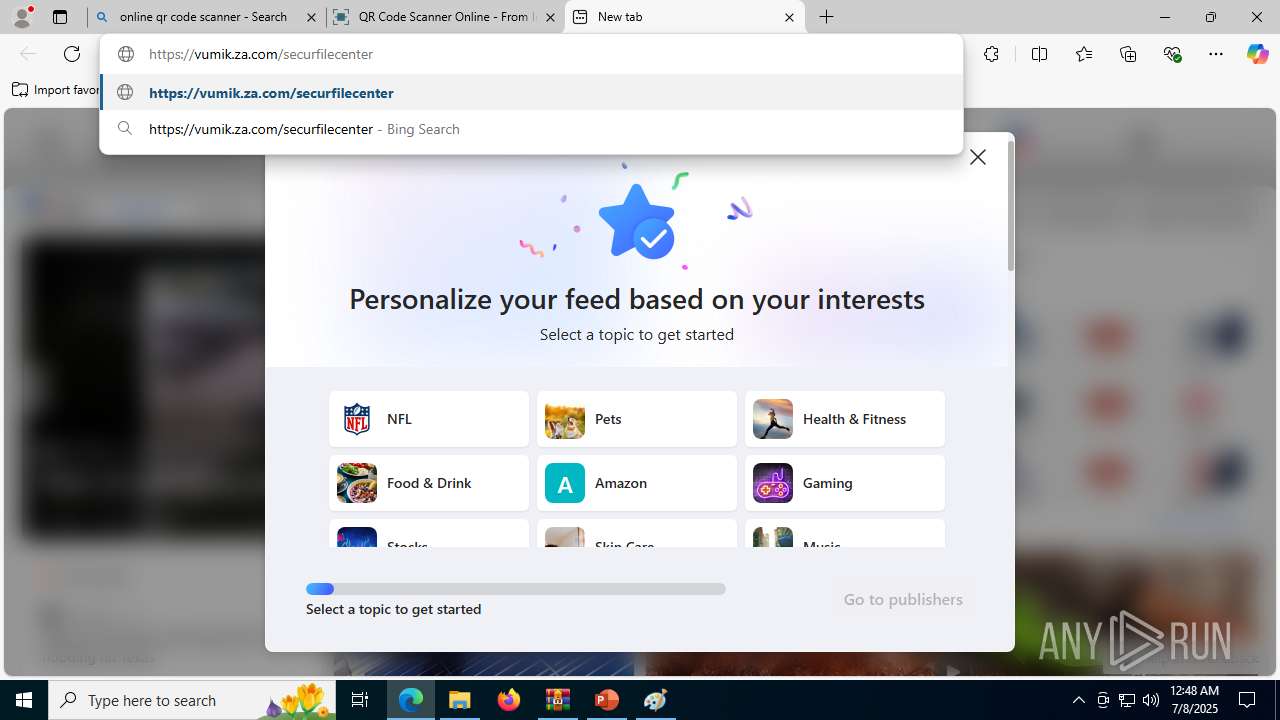Open the taskbar clock and date
1280x720 pixels.
[1194, 700]
